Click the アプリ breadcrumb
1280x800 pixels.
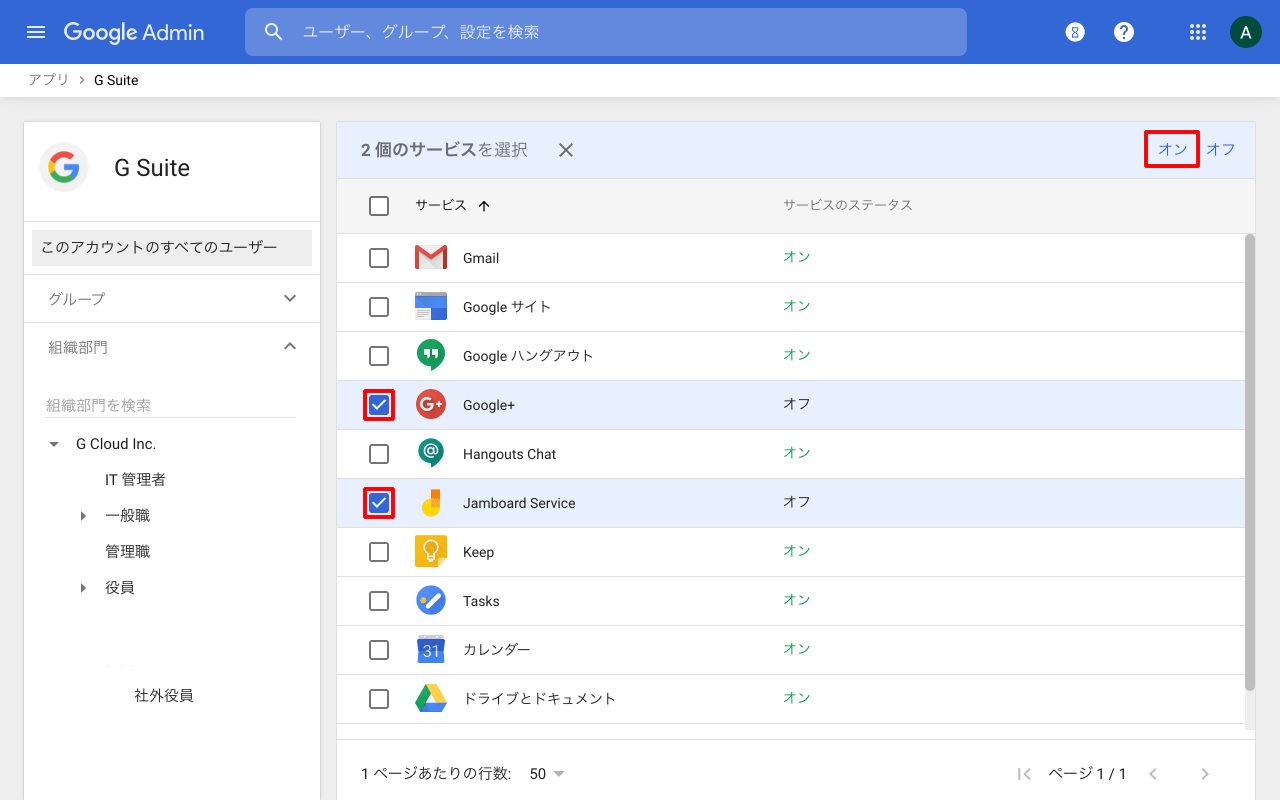tap(48, 80)
